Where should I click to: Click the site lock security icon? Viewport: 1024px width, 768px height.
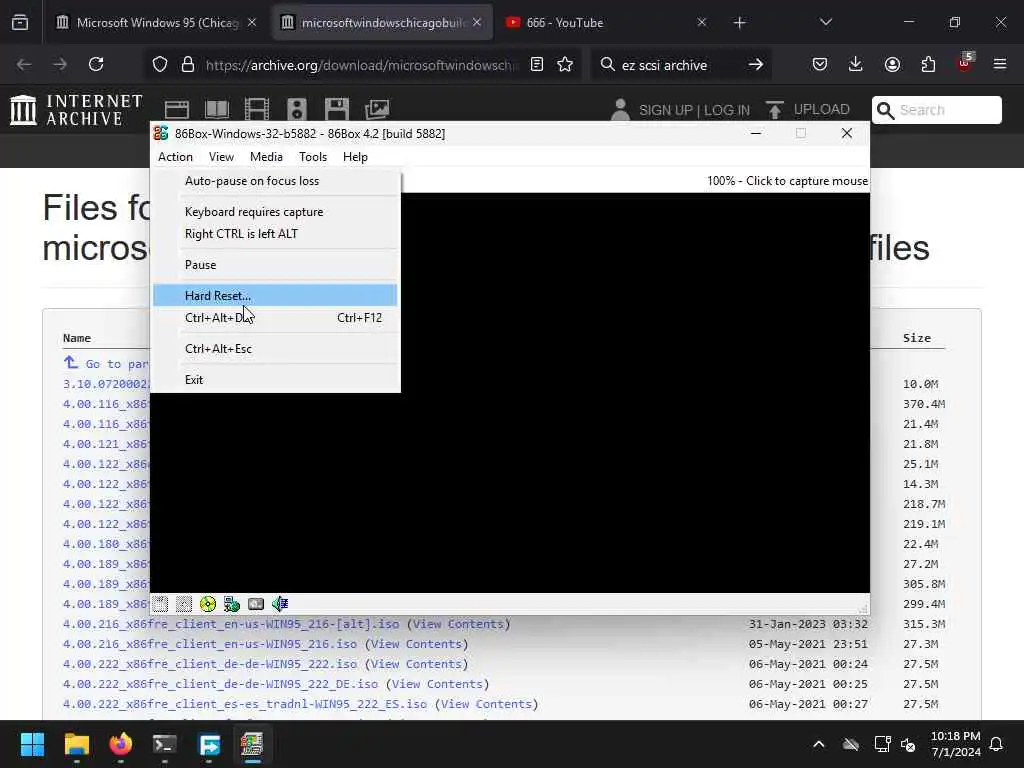188,64
